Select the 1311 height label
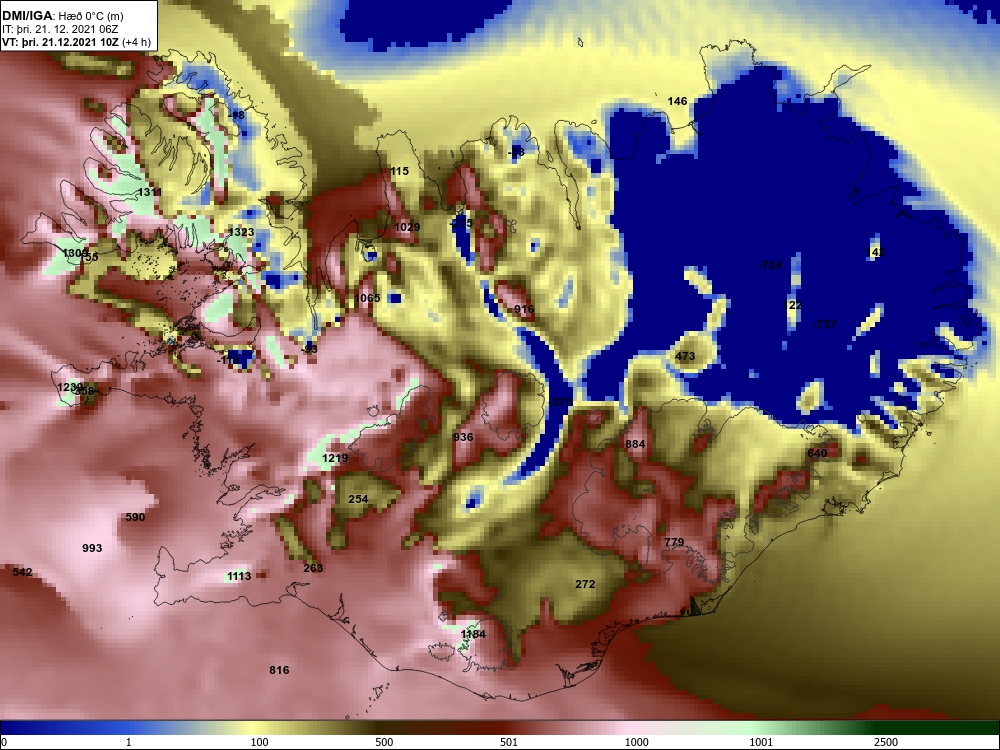 point(150,192)
